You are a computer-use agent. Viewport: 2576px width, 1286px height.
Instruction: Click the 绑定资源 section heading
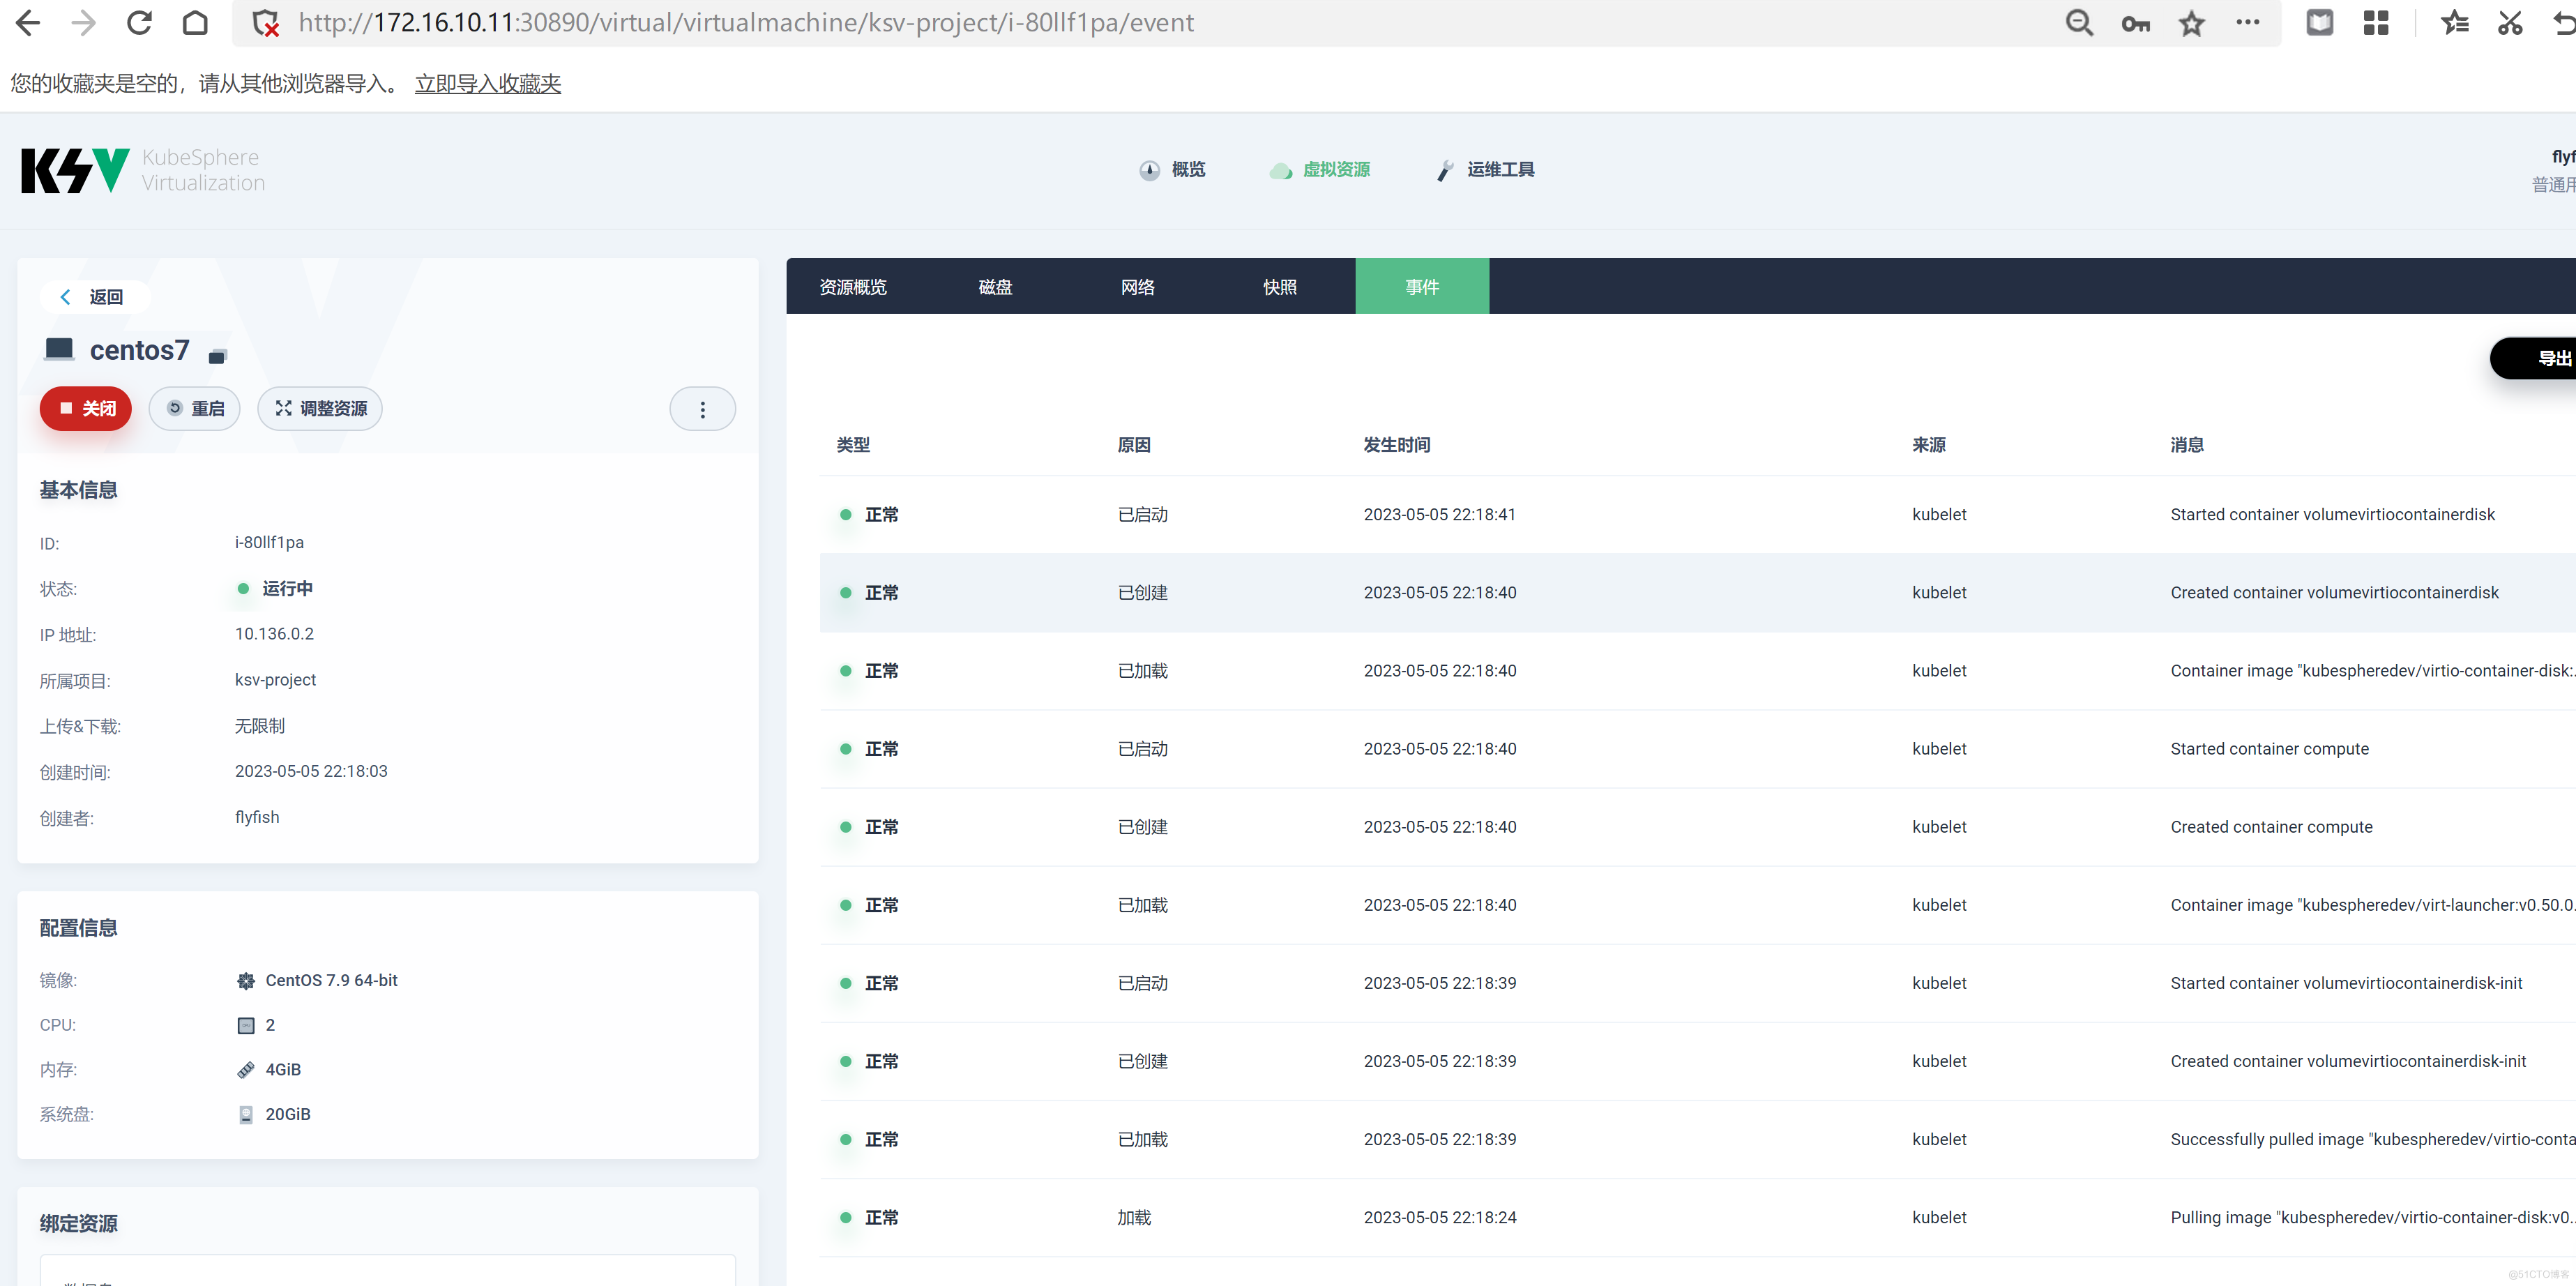click(x=78, y=1224)
